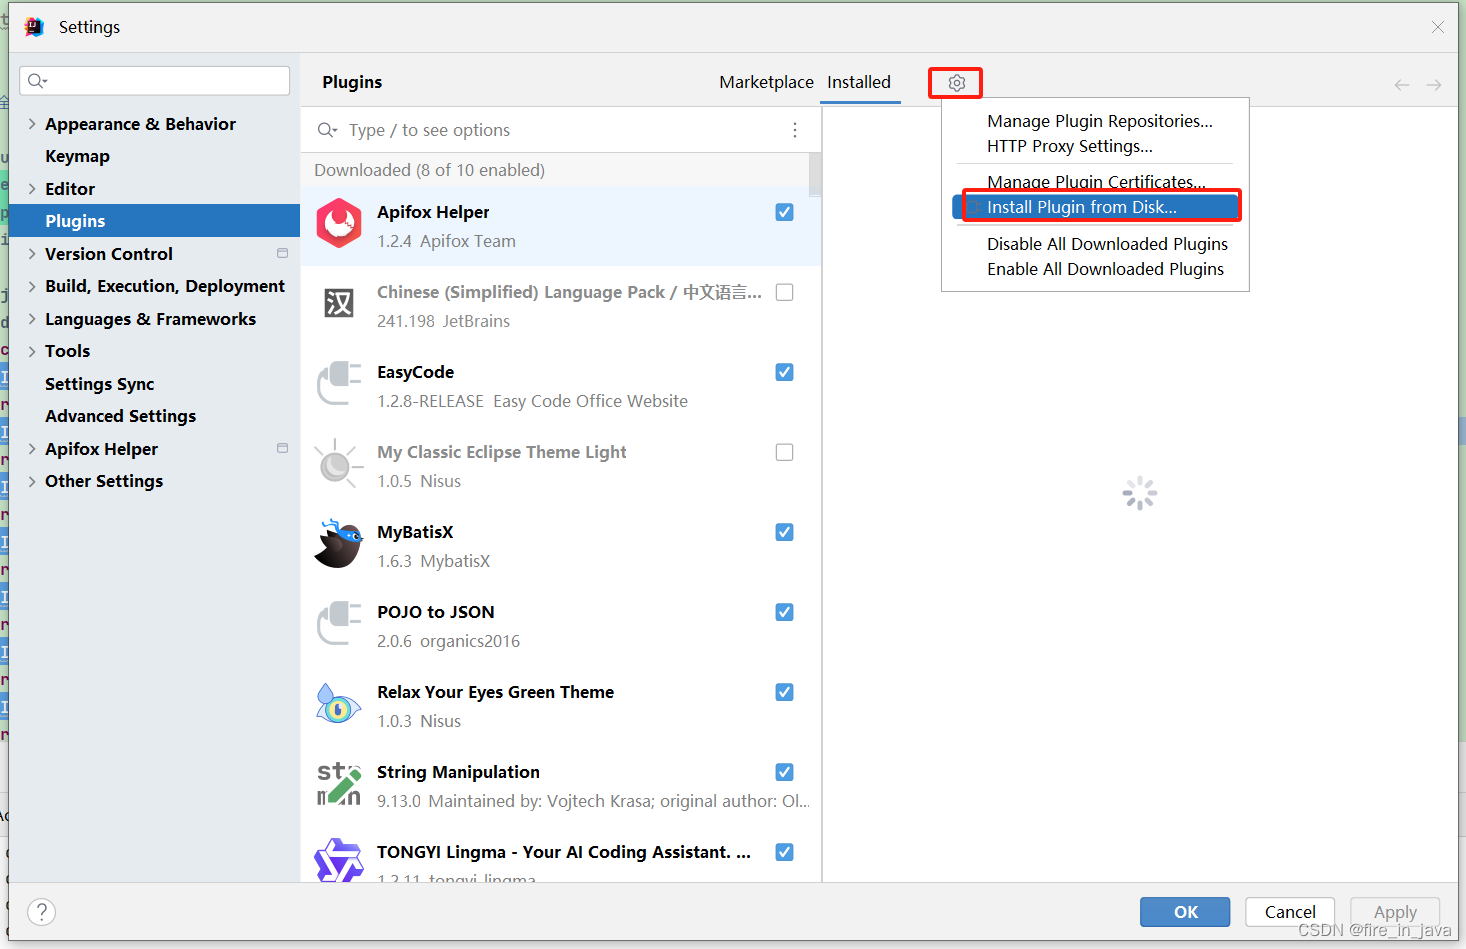Open Settings Sync in the tree

coord(99,384)
